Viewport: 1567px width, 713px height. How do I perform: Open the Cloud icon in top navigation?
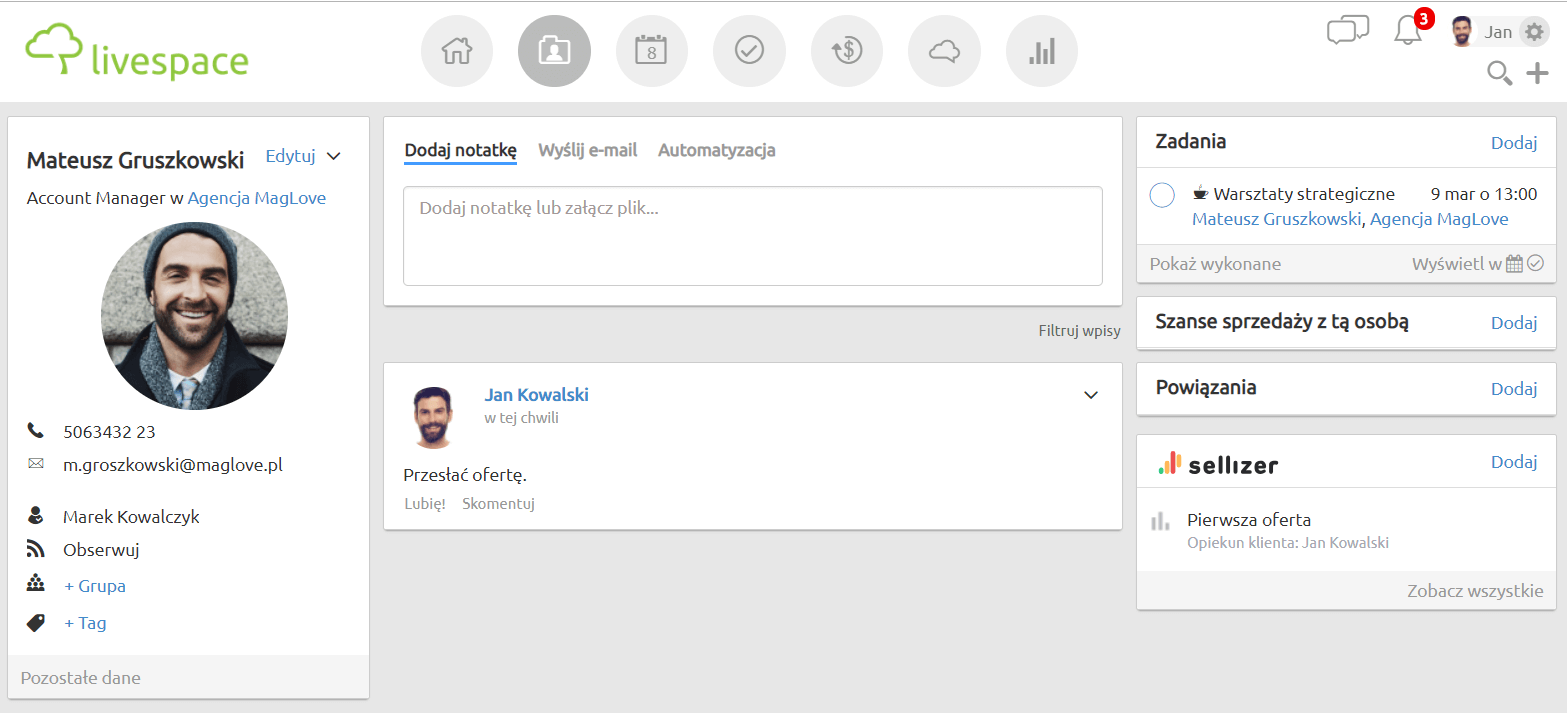pos(944,51)
